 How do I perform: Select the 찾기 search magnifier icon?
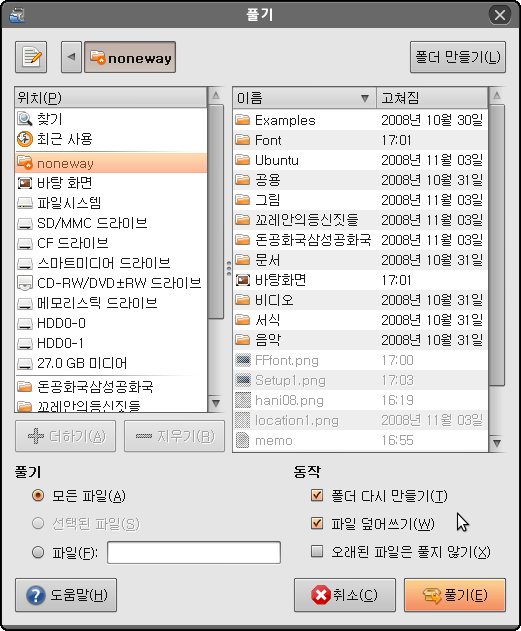click(25, 119)
